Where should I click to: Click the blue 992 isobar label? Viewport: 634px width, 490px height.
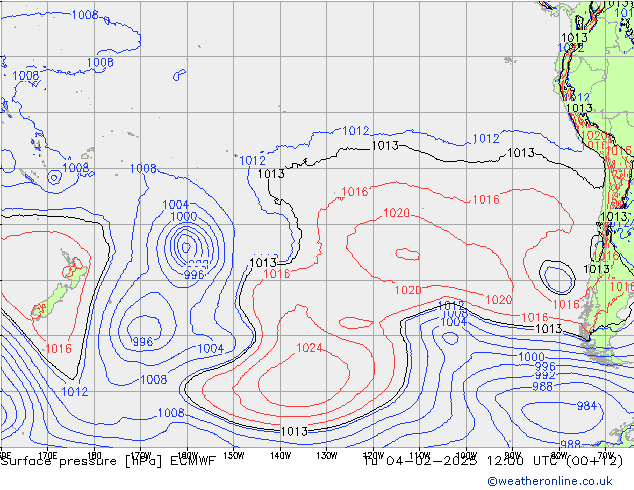(x=545, y=376)
